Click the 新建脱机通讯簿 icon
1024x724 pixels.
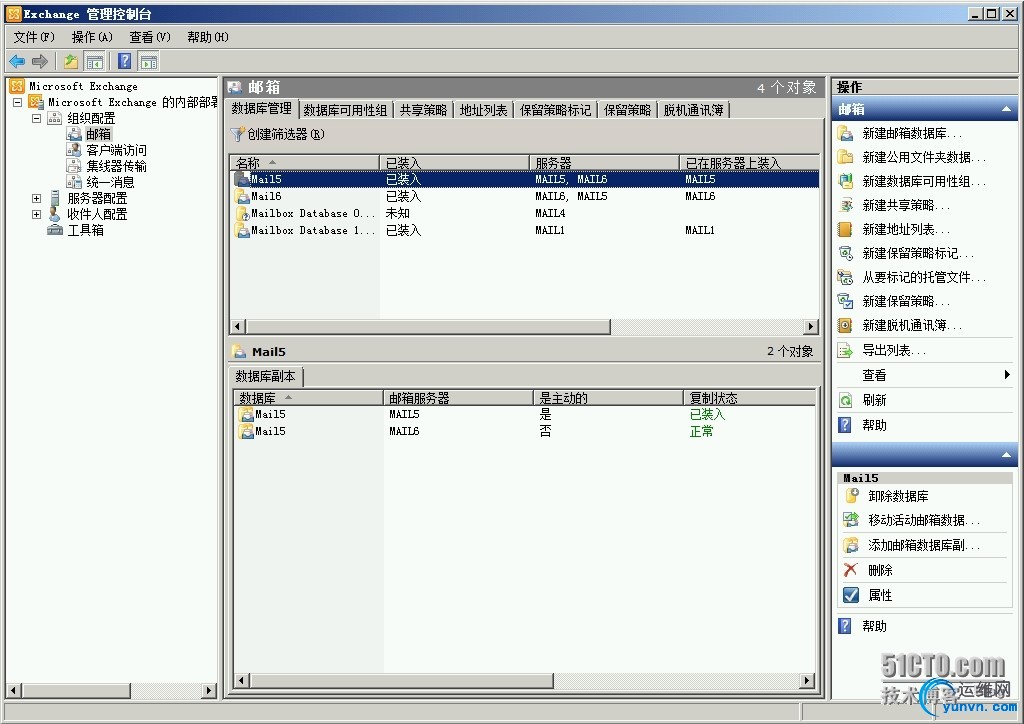click(846, 325)
